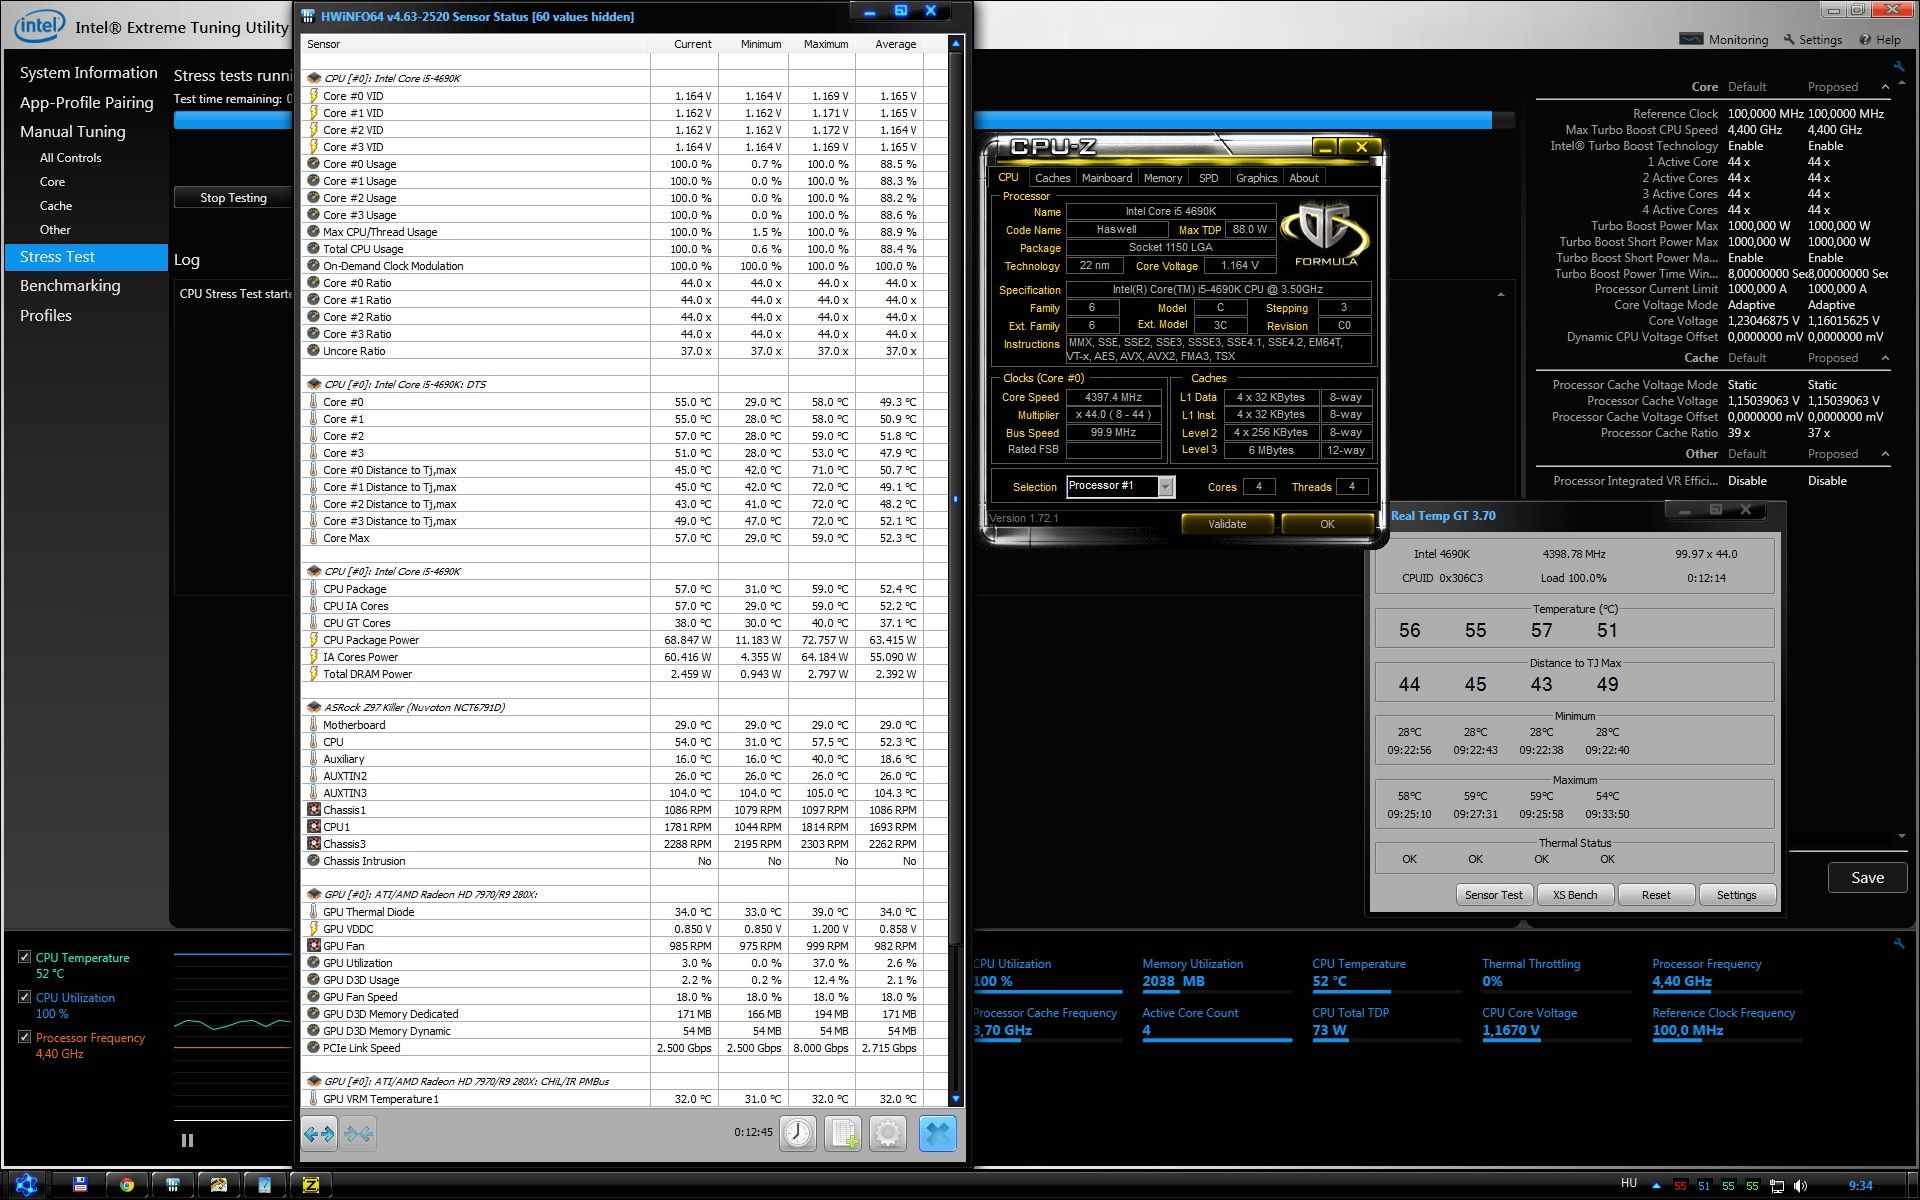
Task: Switch to CPU-Z Graphics tab
Action: coord(1256,178)
